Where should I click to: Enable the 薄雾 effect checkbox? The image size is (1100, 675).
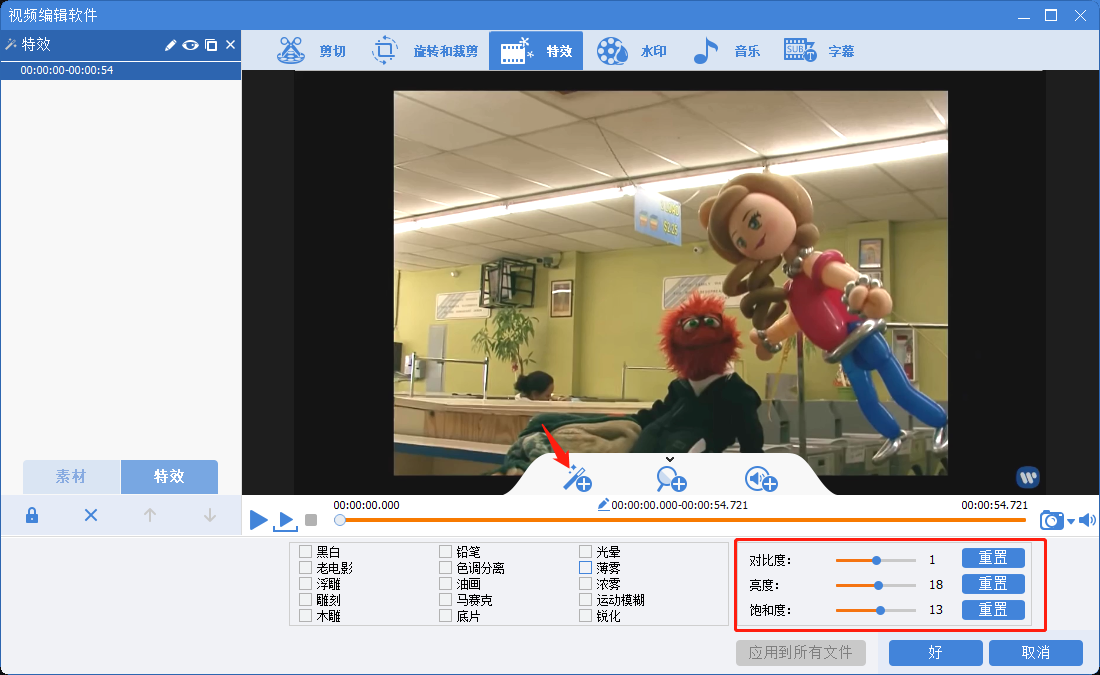585,568
